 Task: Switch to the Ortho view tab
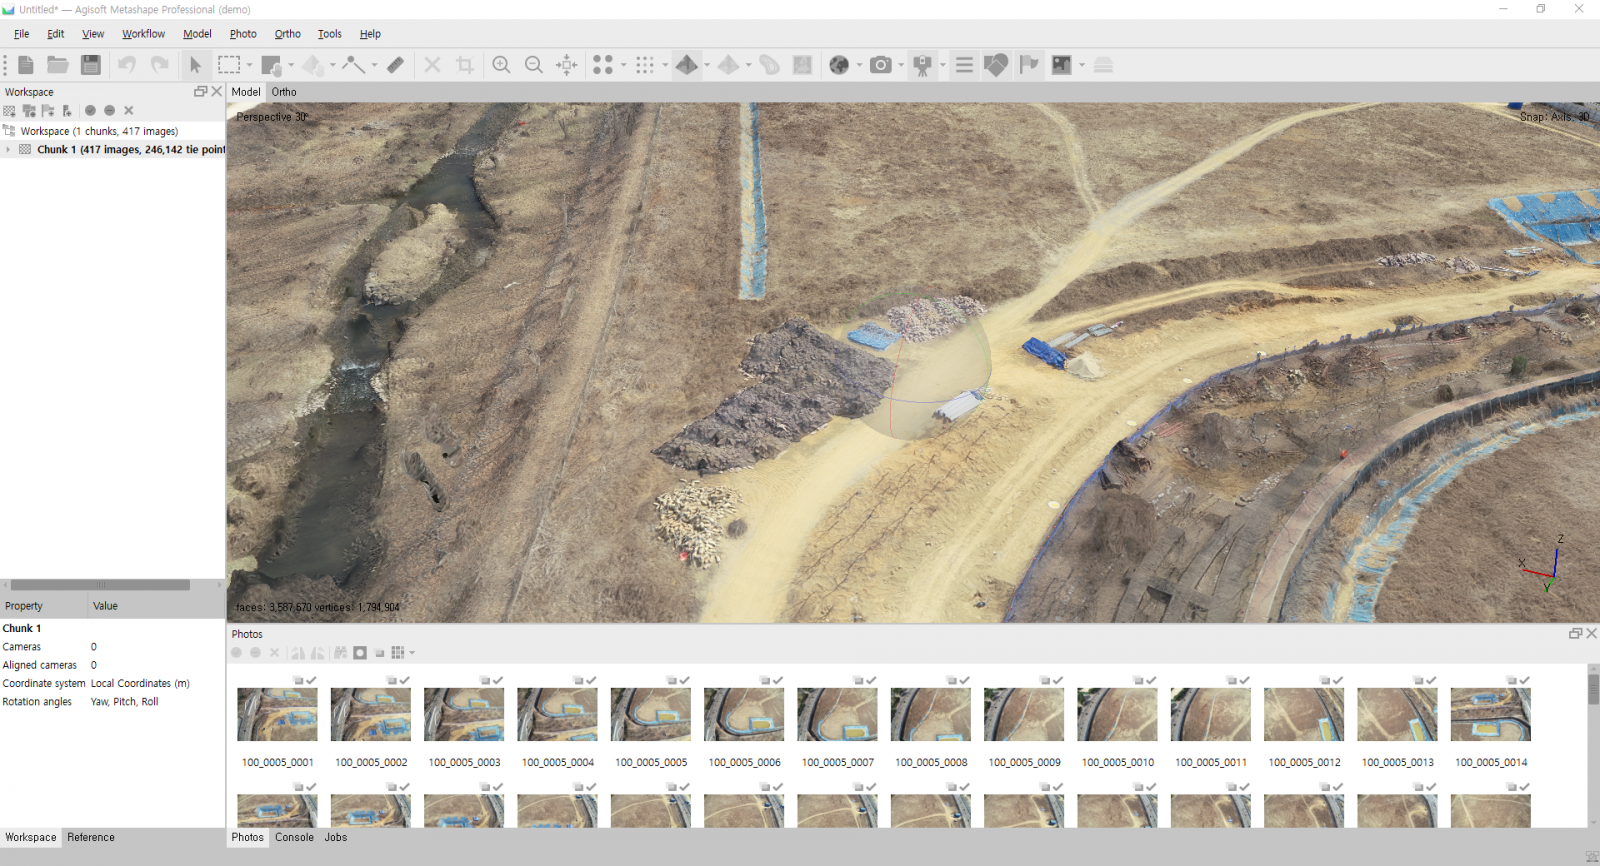[x=284, y=92]
